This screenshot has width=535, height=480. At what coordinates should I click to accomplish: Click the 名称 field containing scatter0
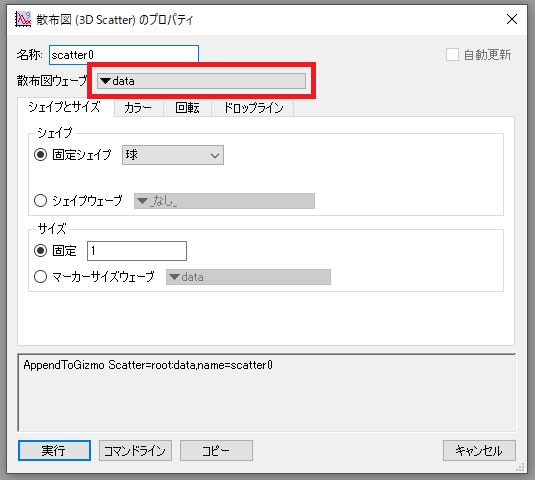point(124,55)
